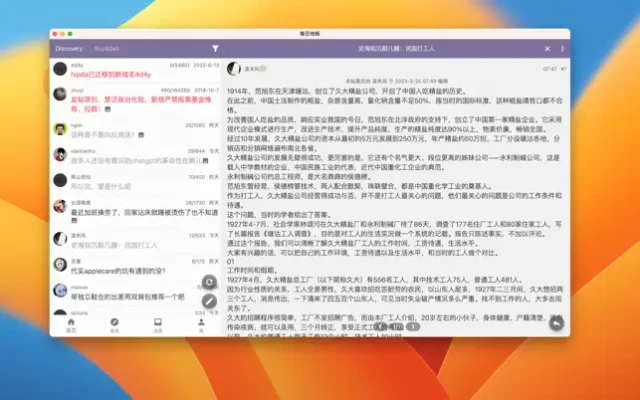The image size is (640, 400).
Task: Click avatar of user xiantianhu in list
Action: pos(60,156)
